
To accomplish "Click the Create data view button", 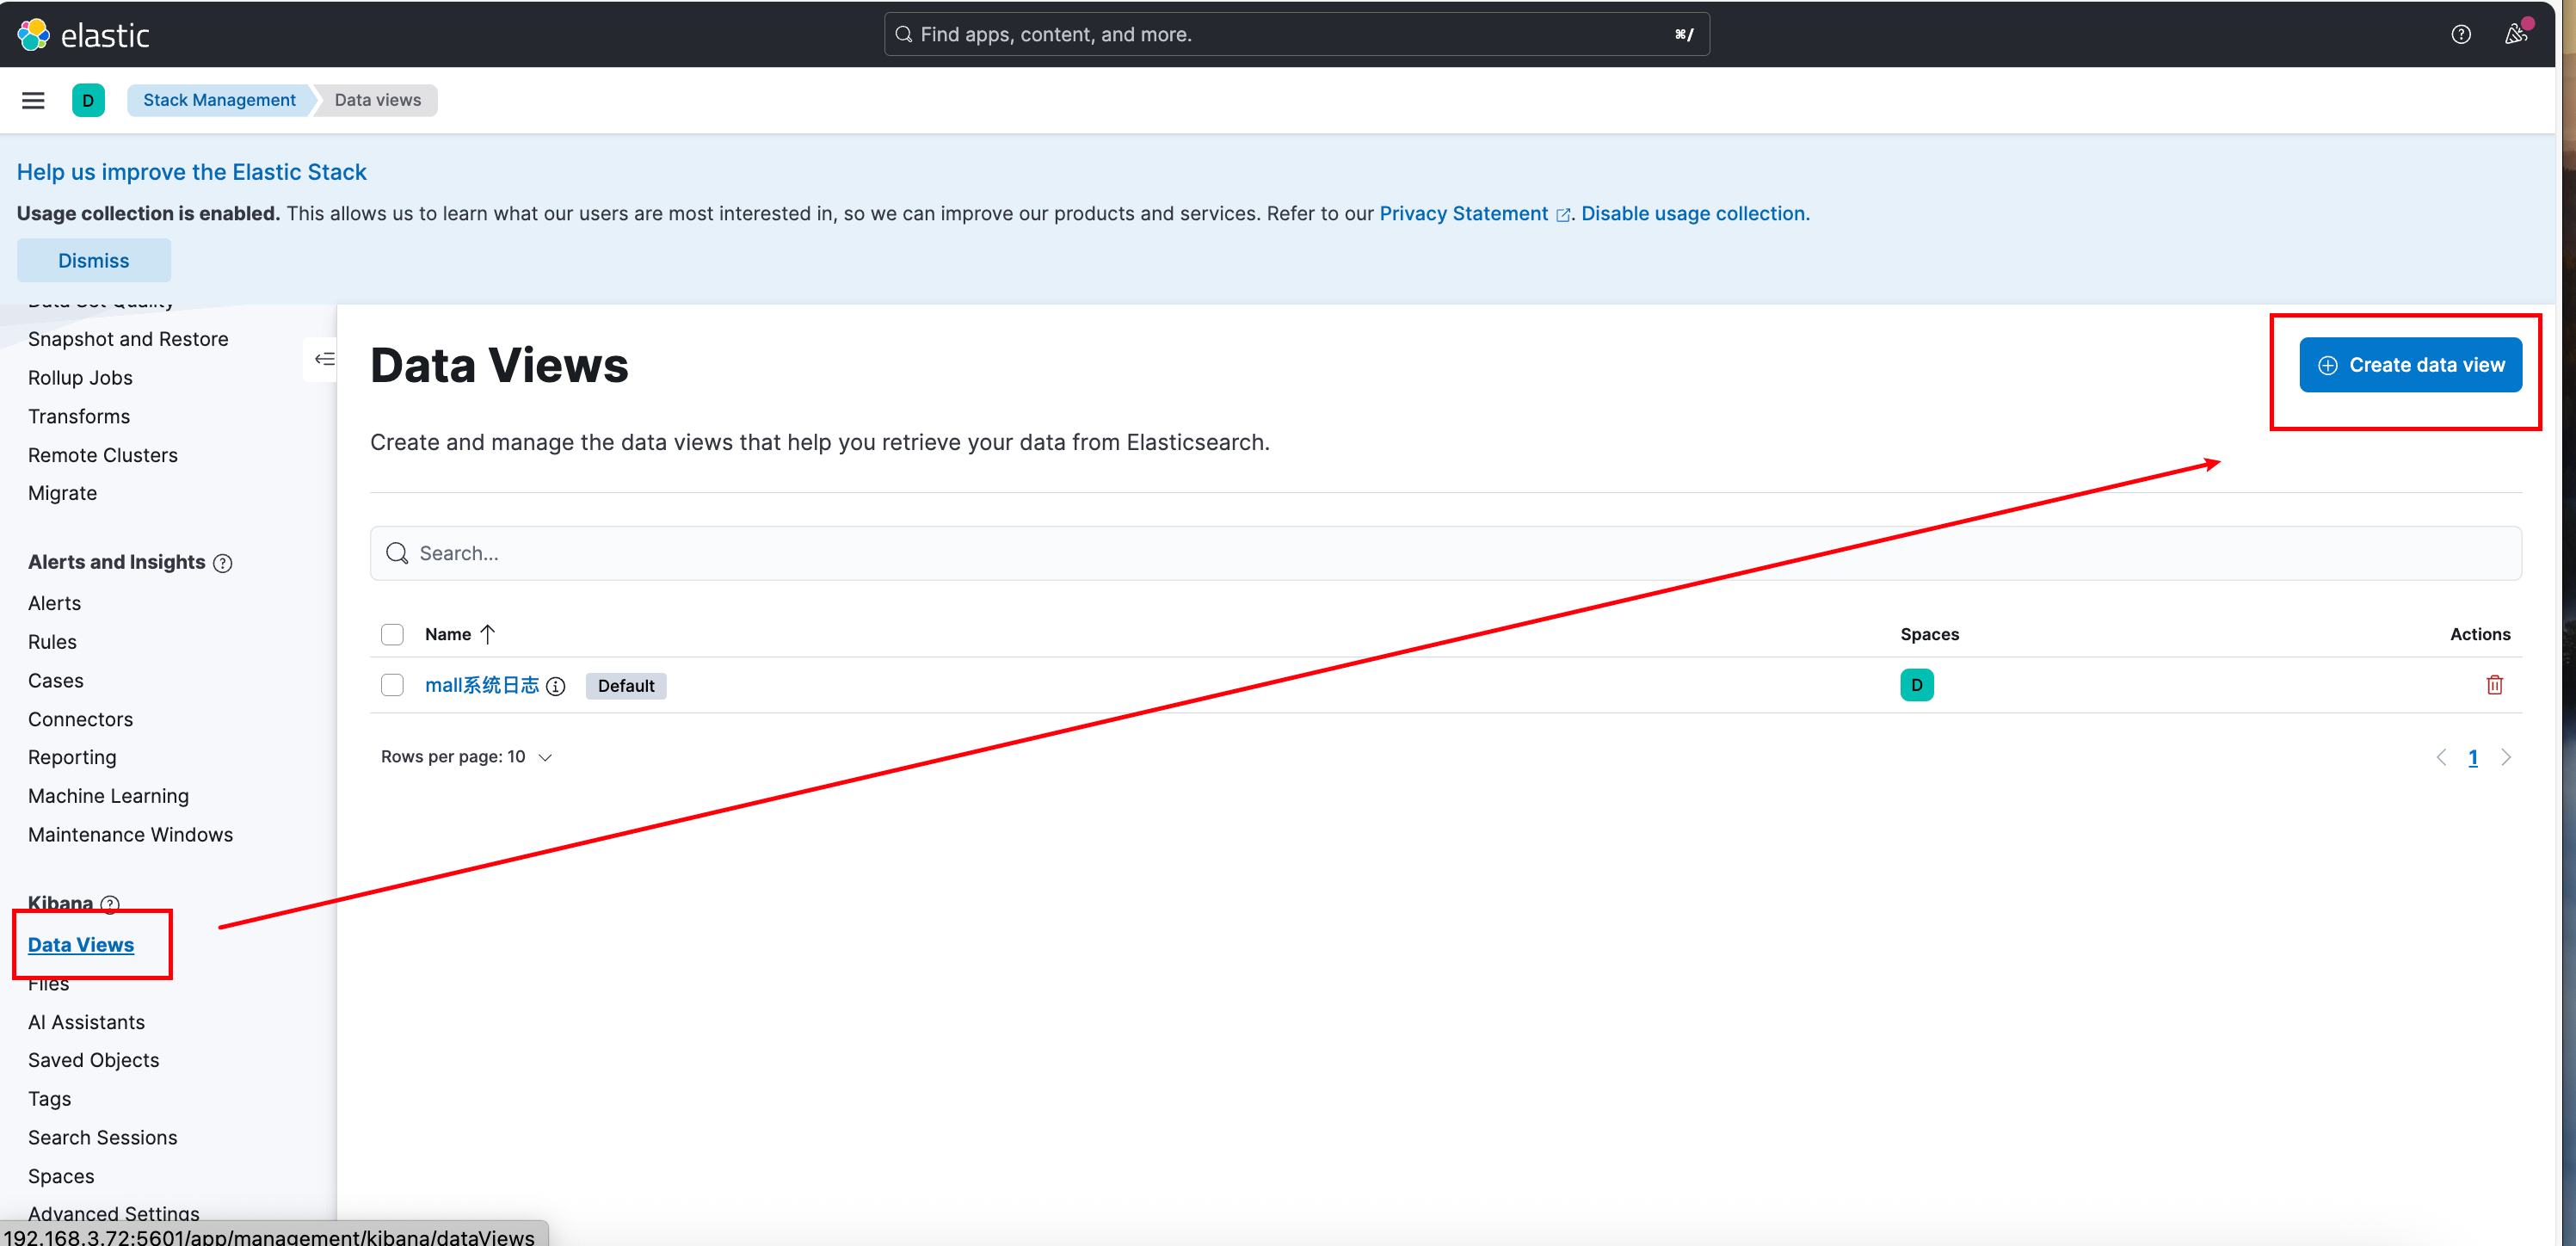I will (x=2410, y=365).
